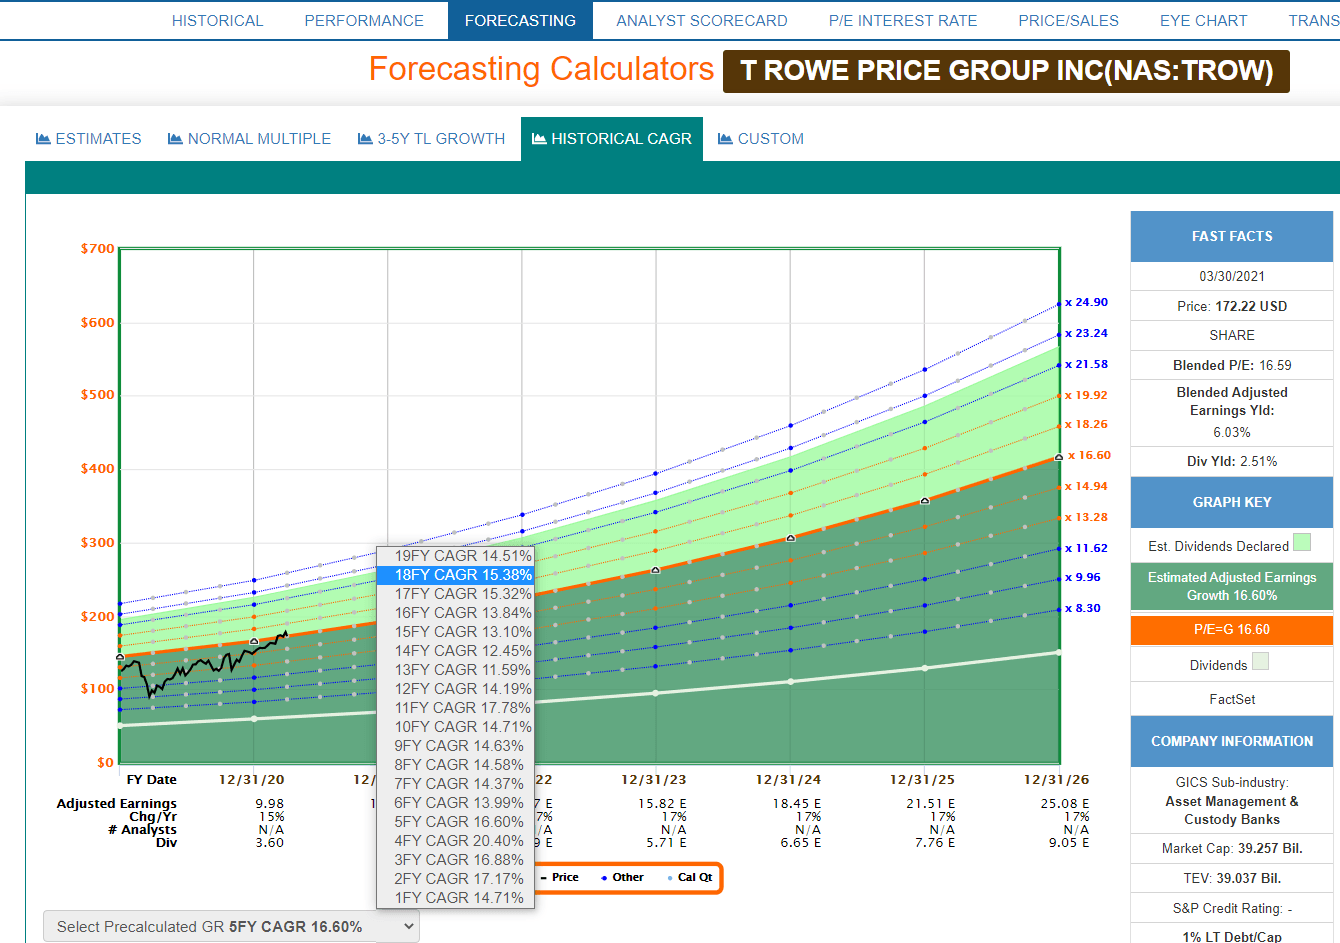Screen dimensions: 1340x943
Task: Toggle the Other legend item
Action: point(622,878)
